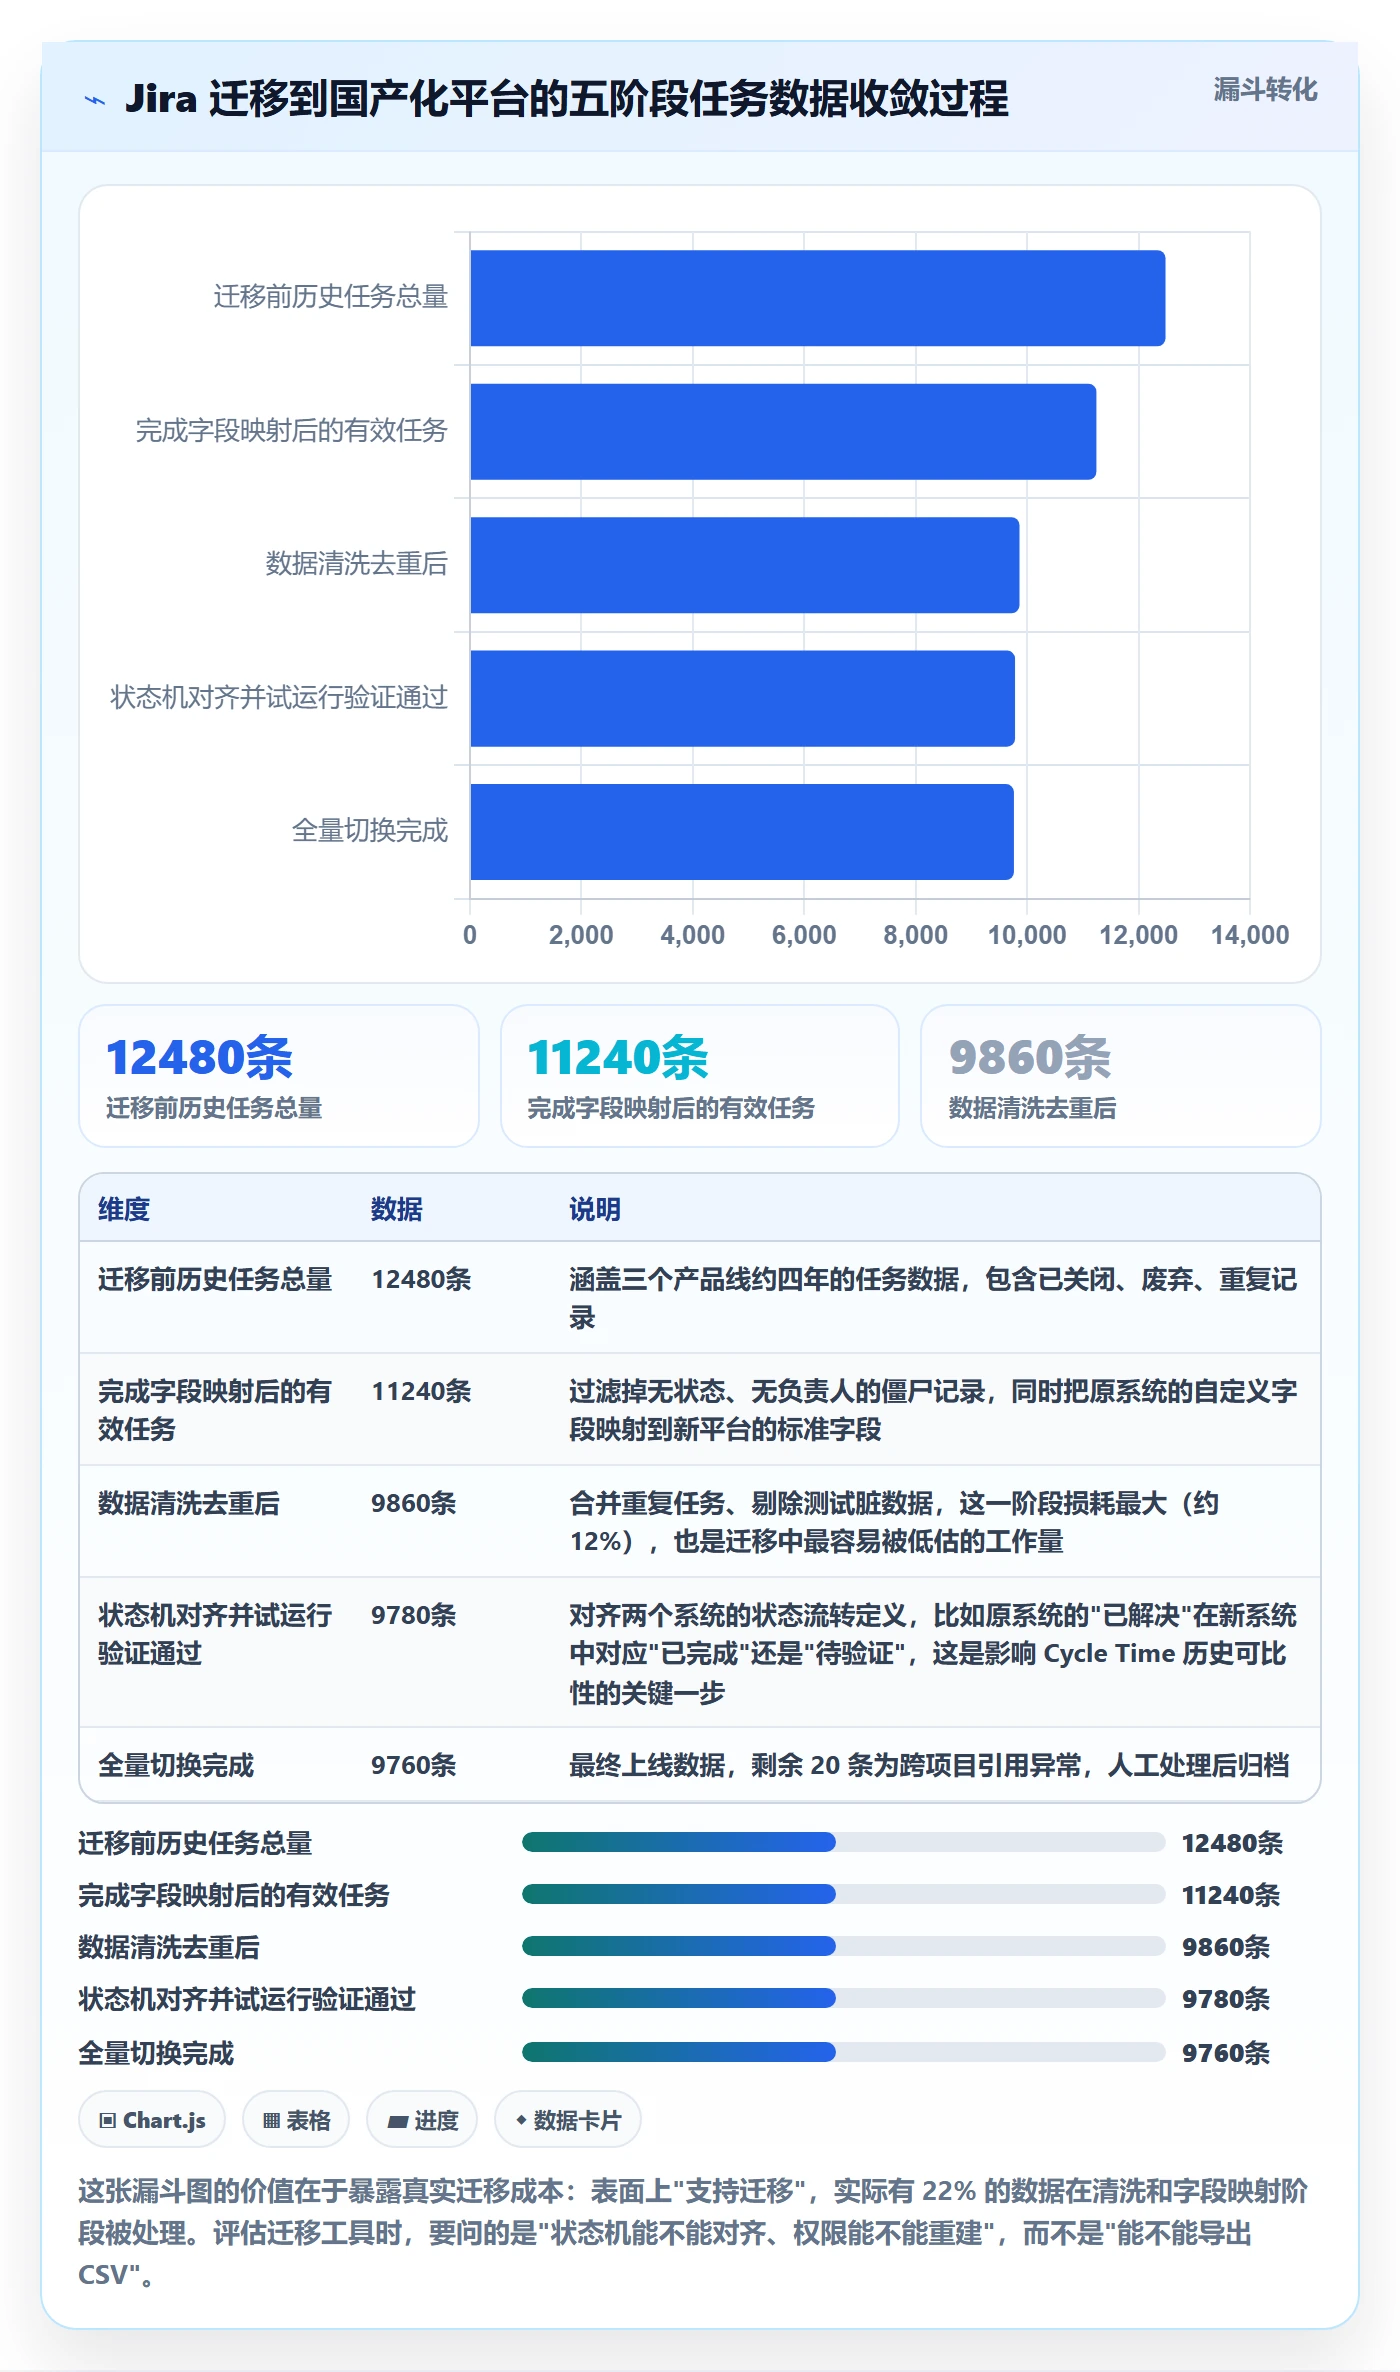
Task: Click the 迁移前历史任务总量 progress bar
Action: [x=843, y=1842]
